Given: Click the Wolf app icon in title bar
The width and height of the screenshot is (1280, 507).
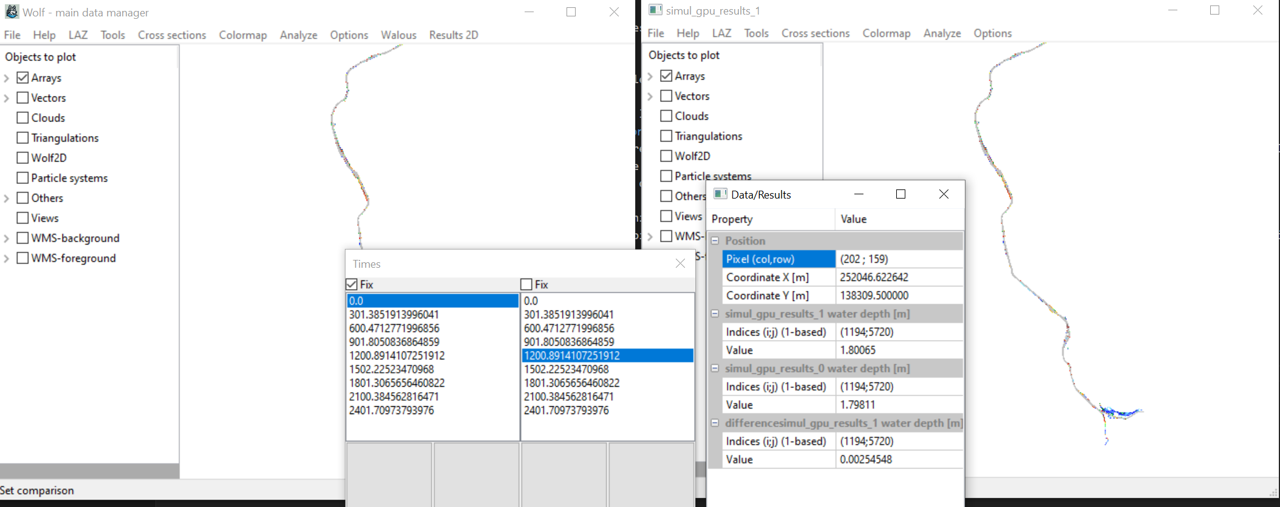Looking at the screenshot, I should click(12, 12).
